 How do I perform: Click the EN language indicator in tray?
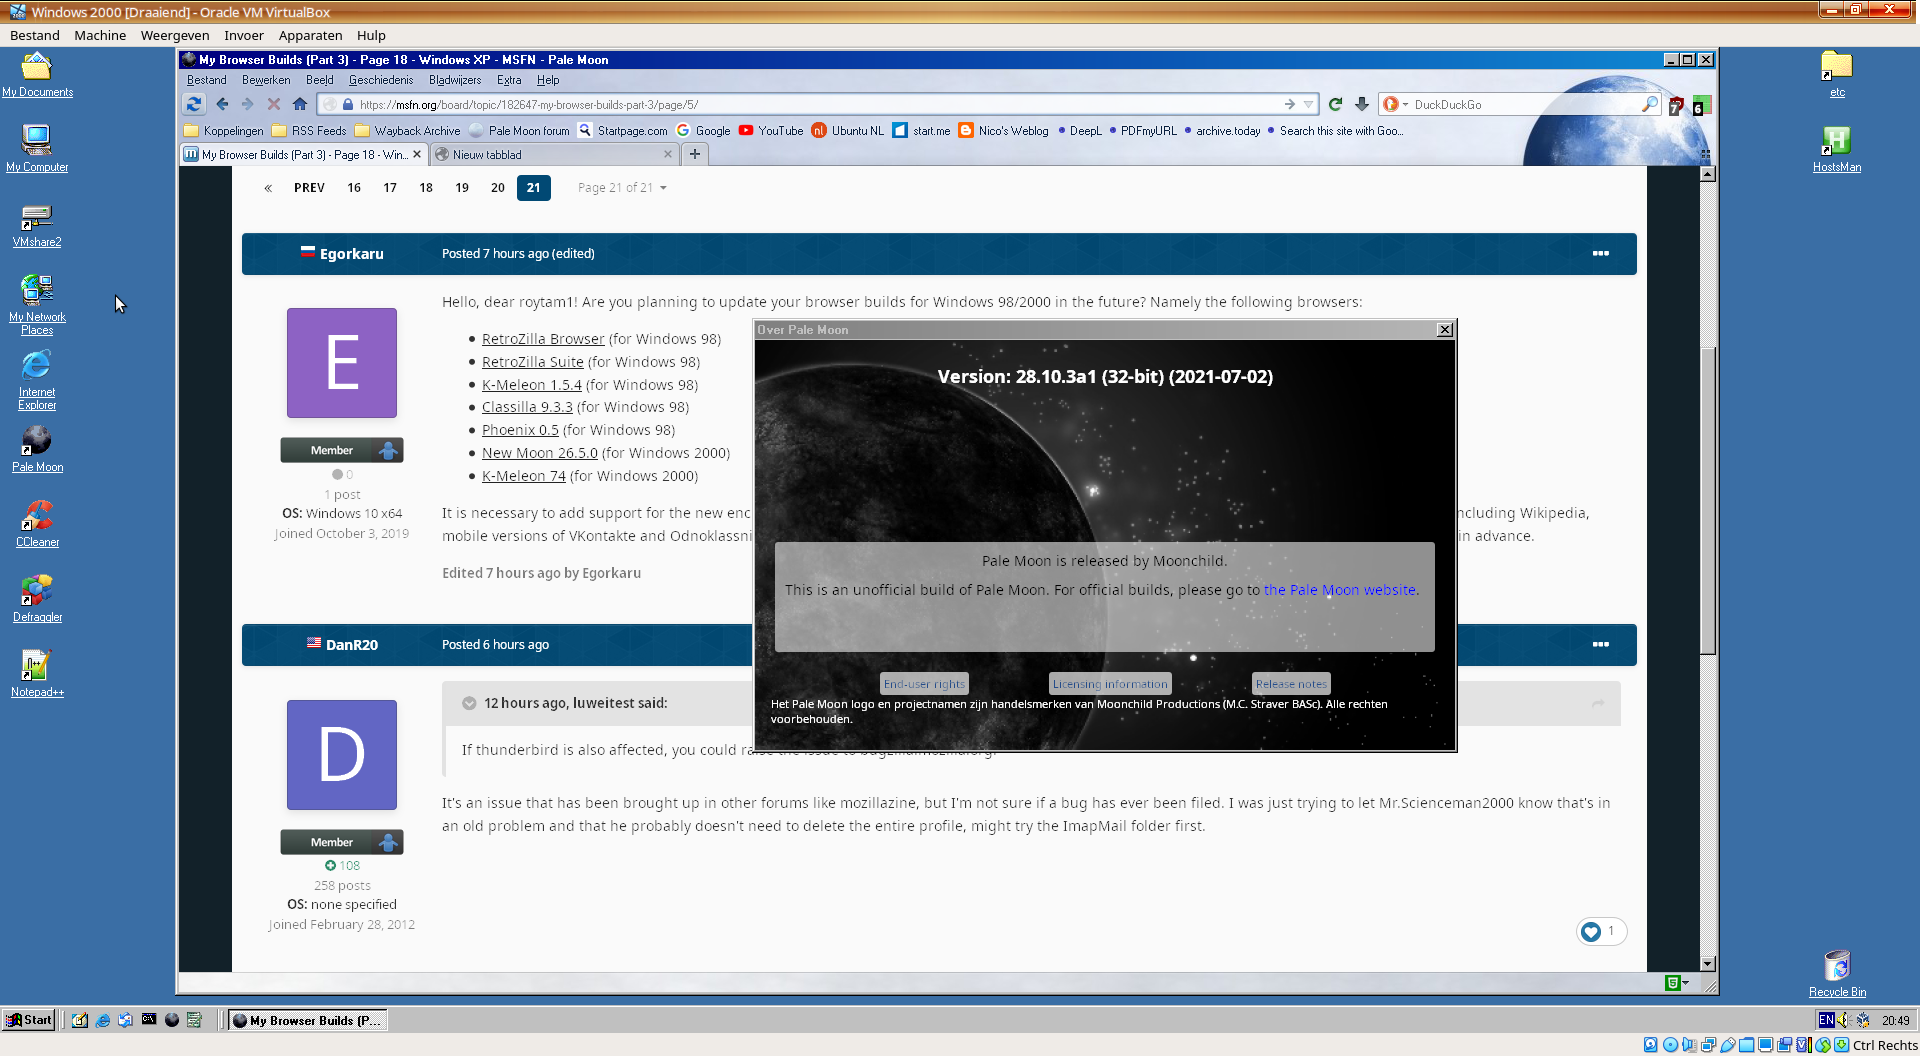click(x=1826, y=1020)
